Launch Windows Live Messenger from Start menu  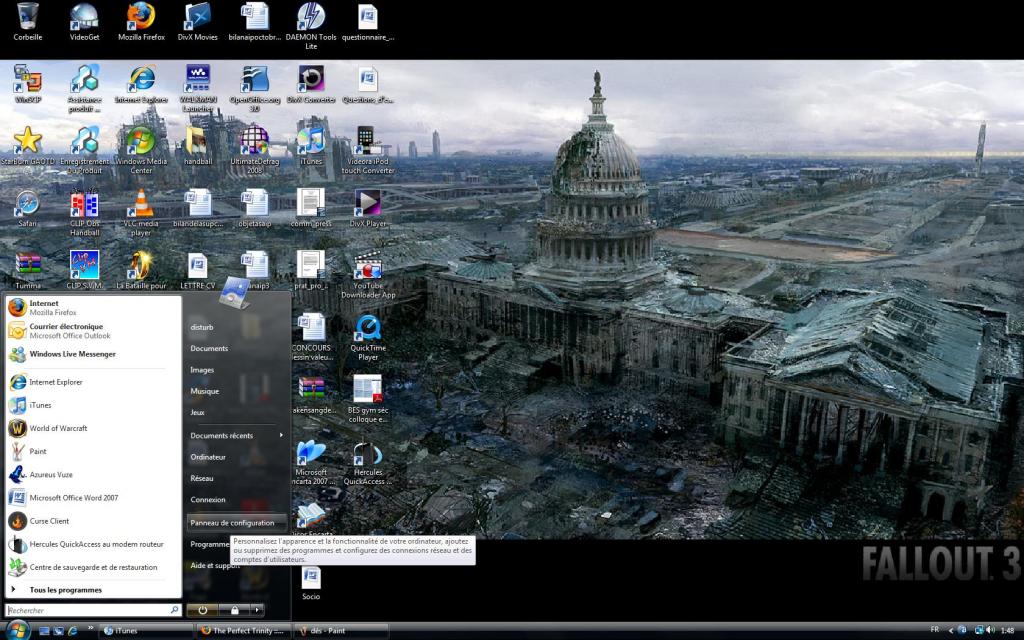pos(93,354)
